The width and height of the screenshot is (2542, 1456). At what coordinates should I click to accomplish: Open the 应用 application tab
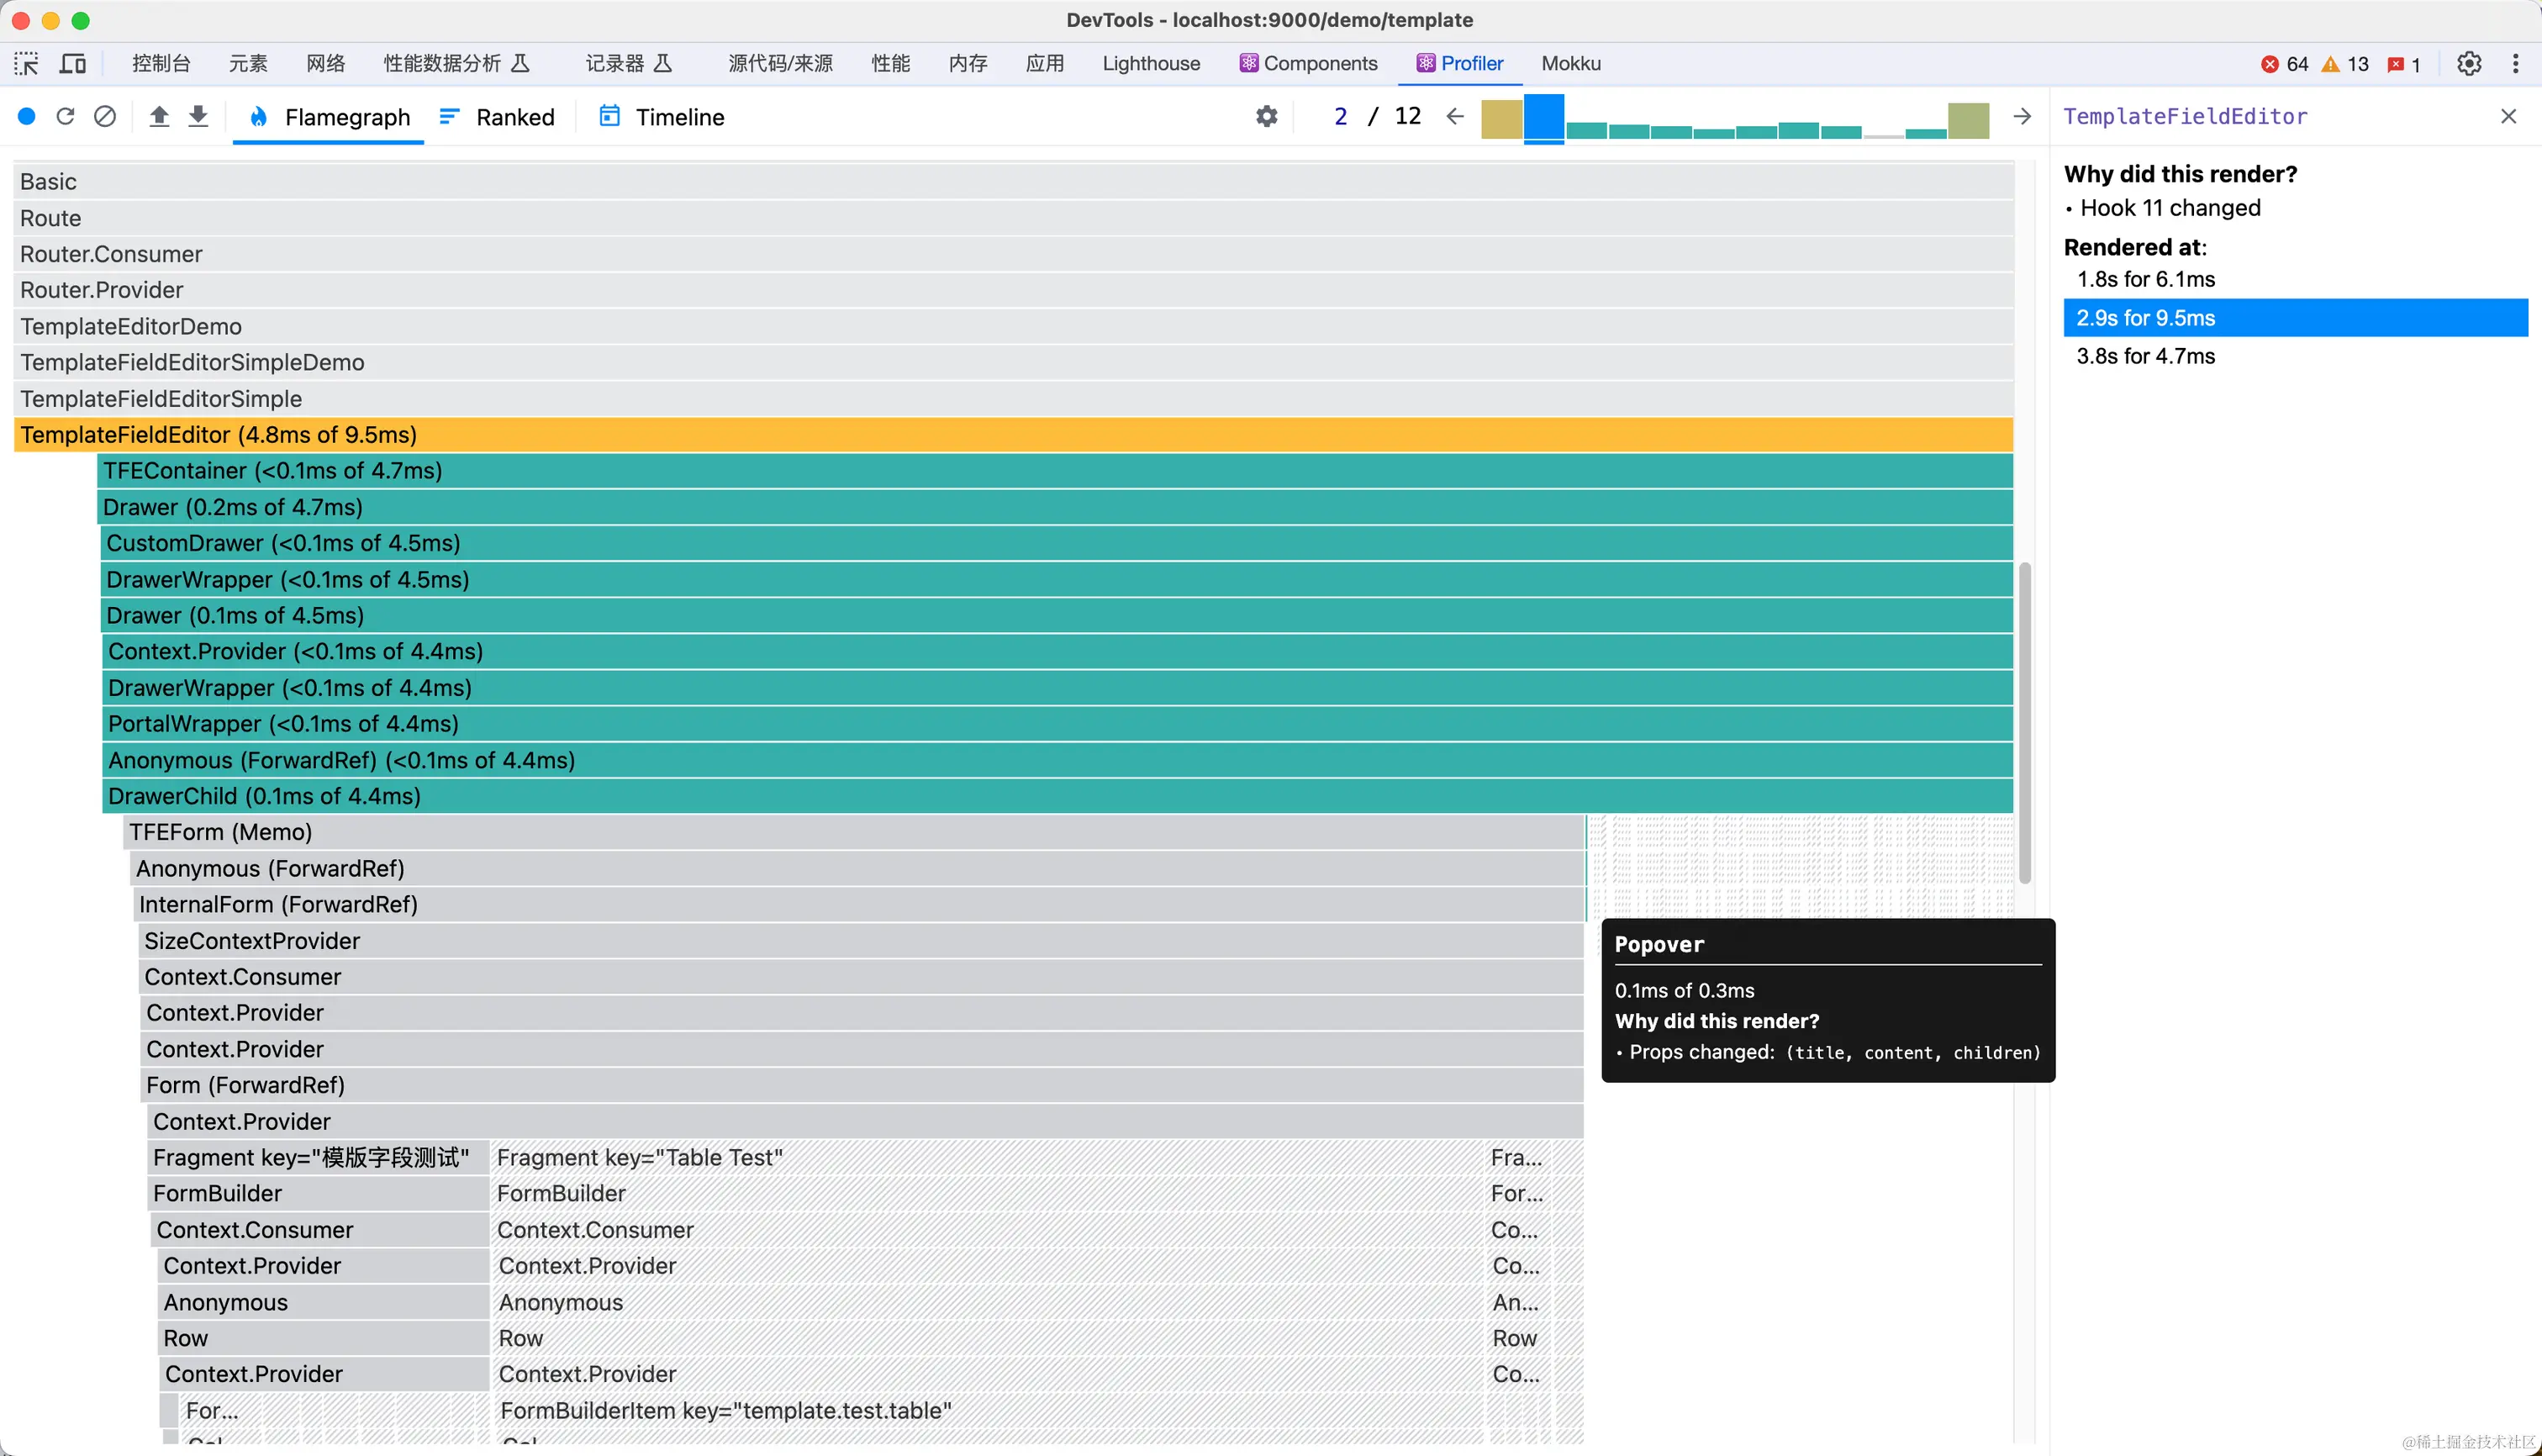click(1045, 64)
